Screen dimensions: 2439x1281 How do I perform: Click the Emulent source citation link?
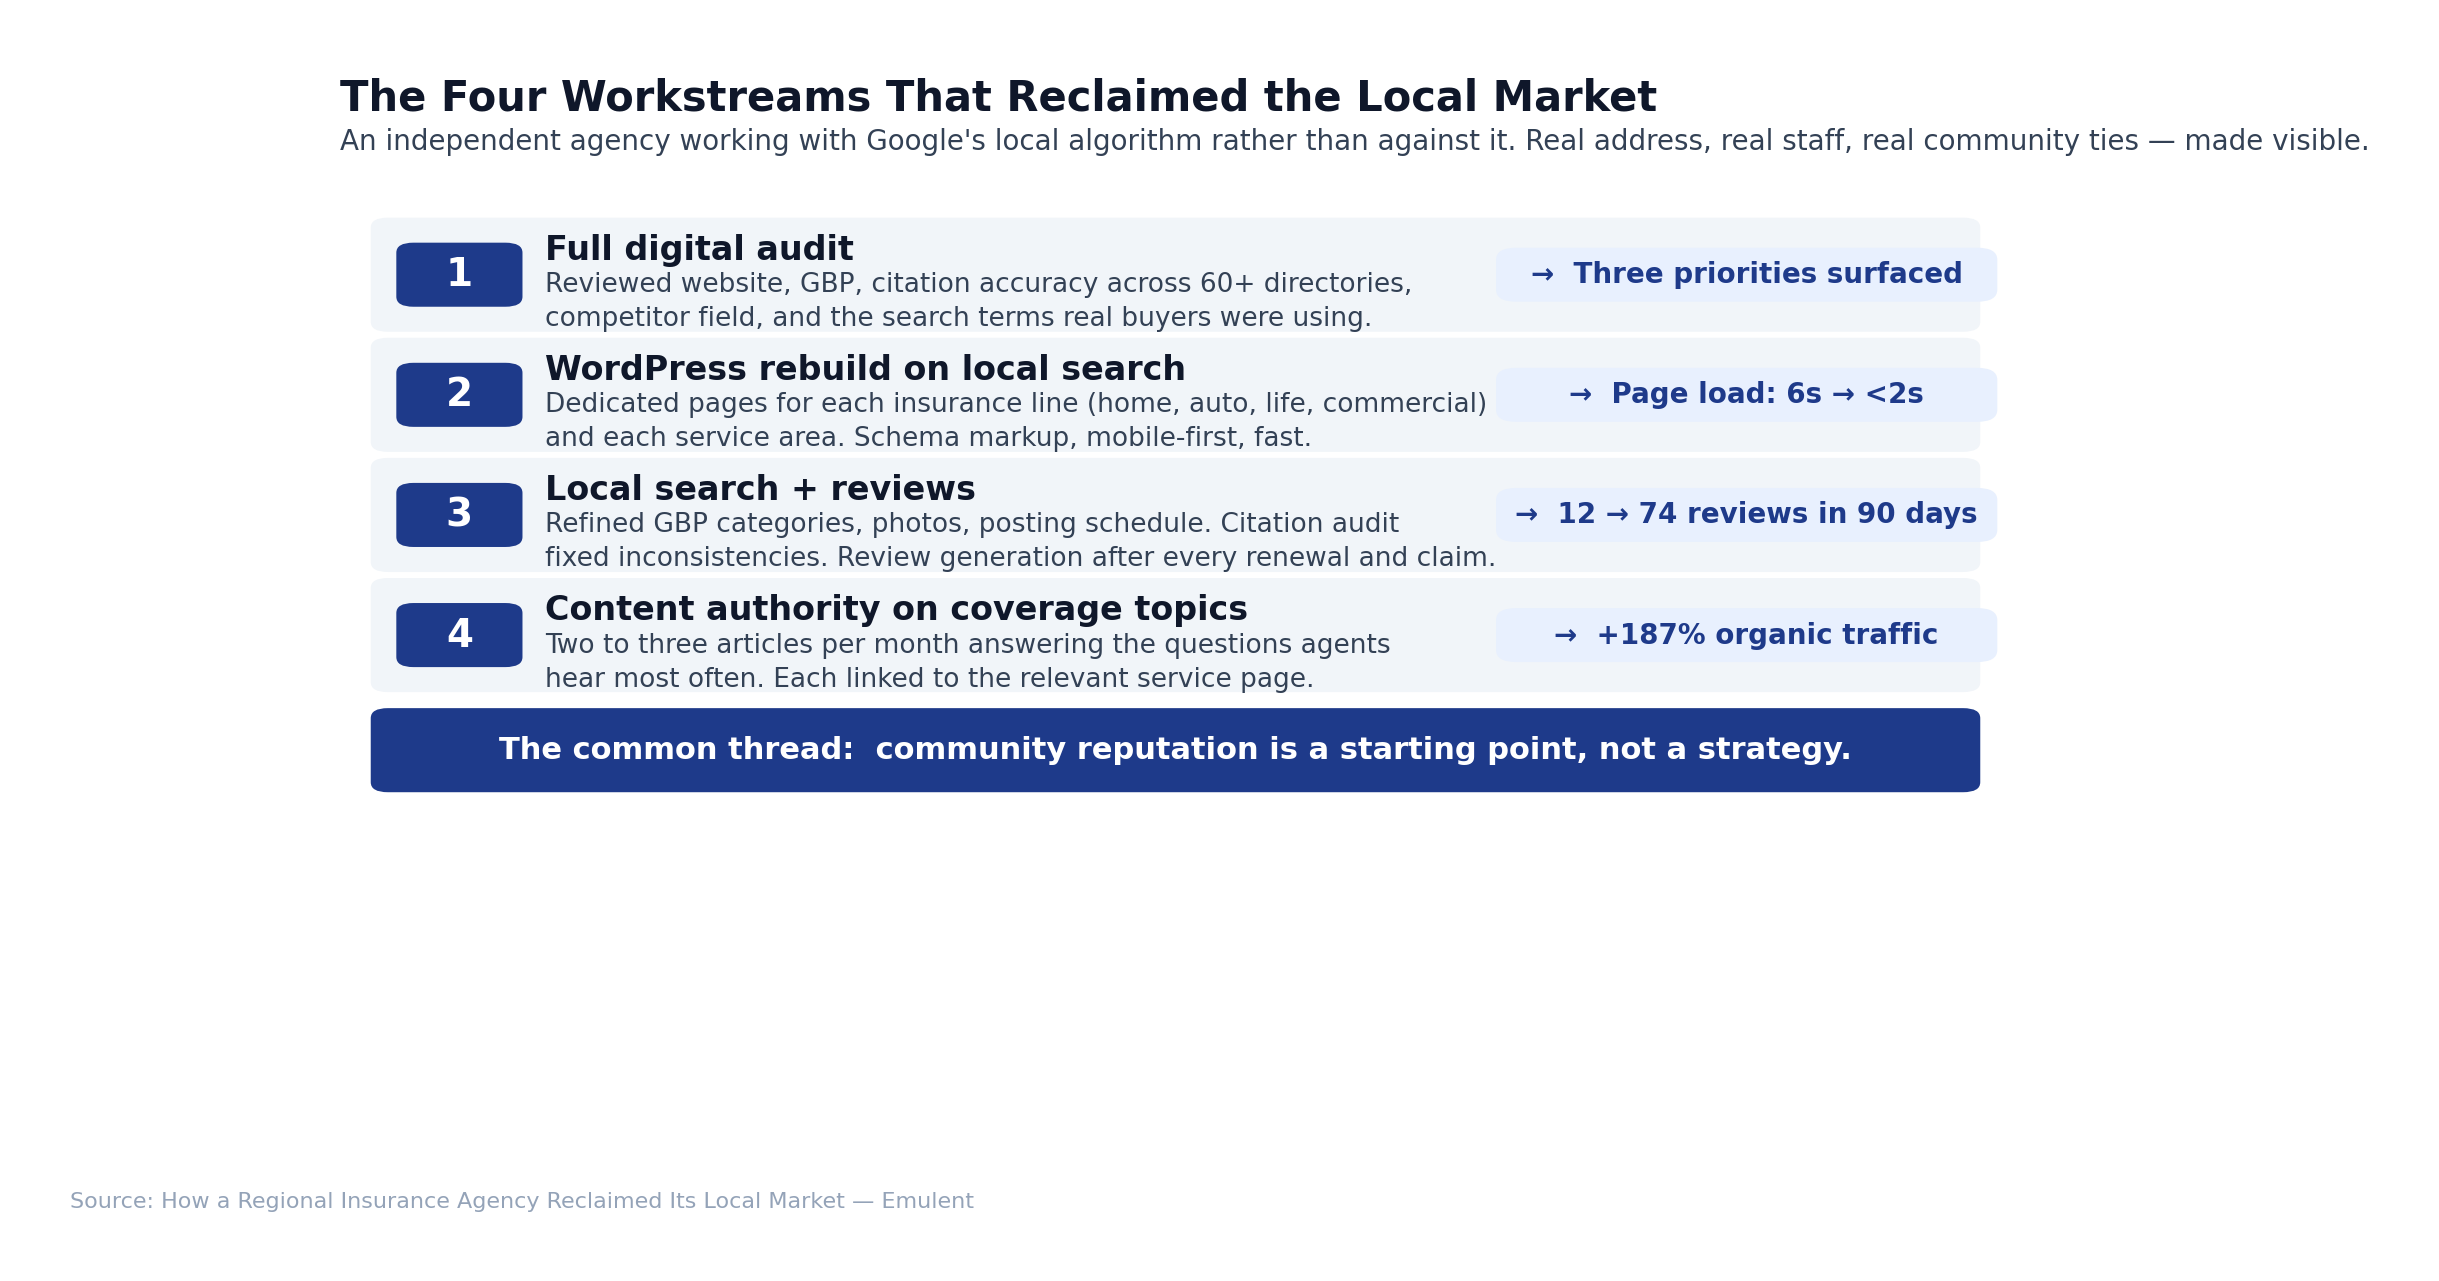tap(521, 1200)
